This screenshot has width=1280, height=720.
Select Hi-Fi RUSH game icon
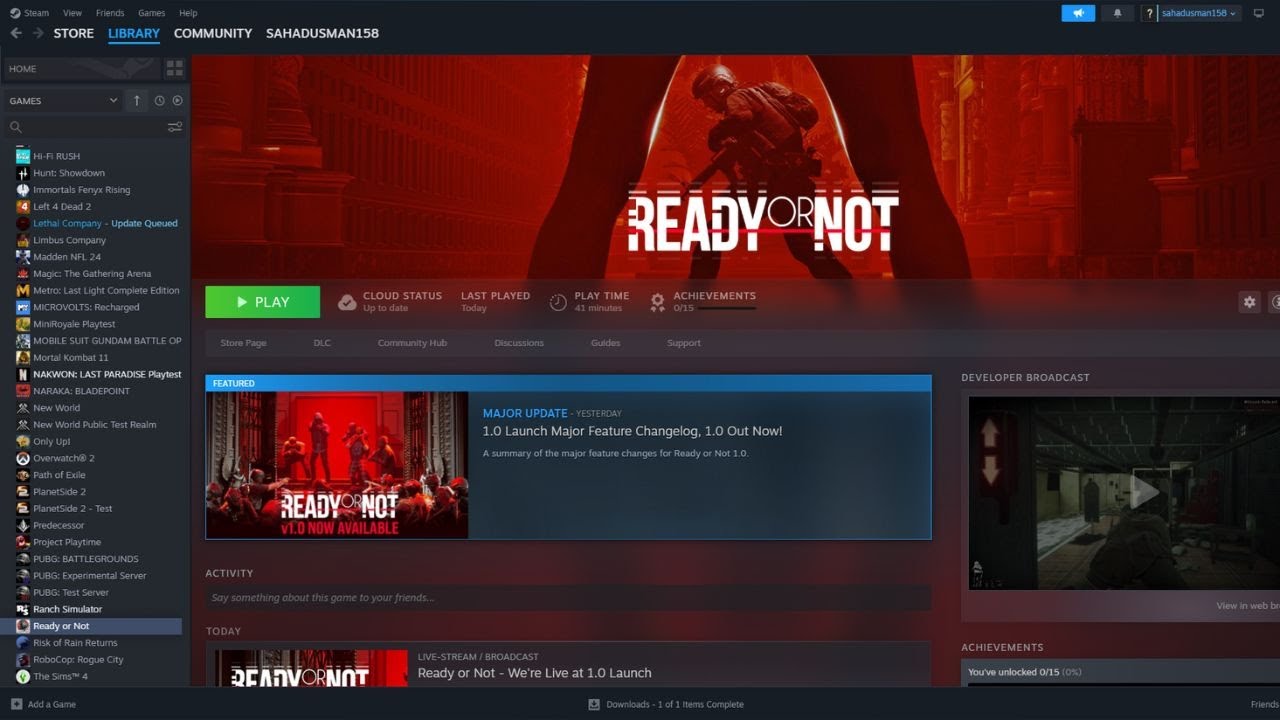pyautogui.click(x=23, y=156)
